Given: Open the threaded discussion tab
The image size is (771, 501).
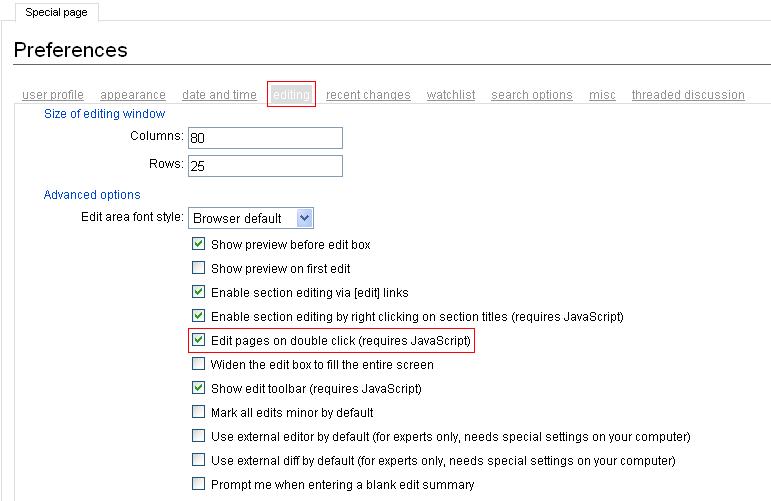Looking at the screenshot, I should (688, 95).
